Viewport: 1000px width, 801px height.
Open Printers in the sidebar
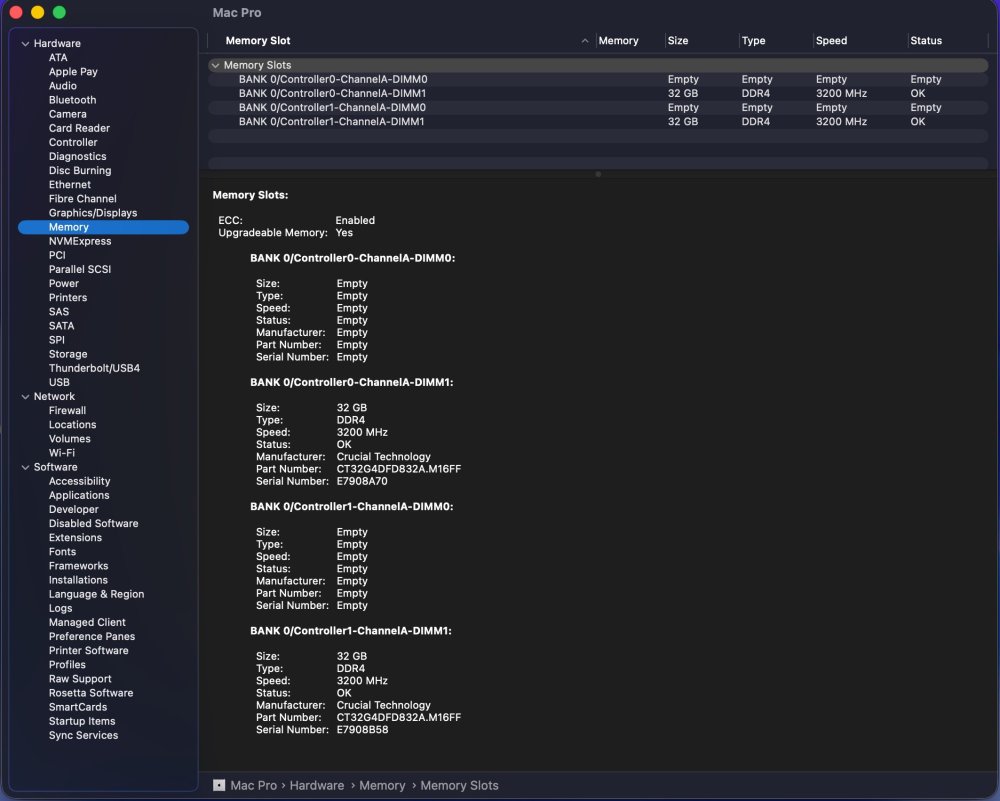pos(68,298)
